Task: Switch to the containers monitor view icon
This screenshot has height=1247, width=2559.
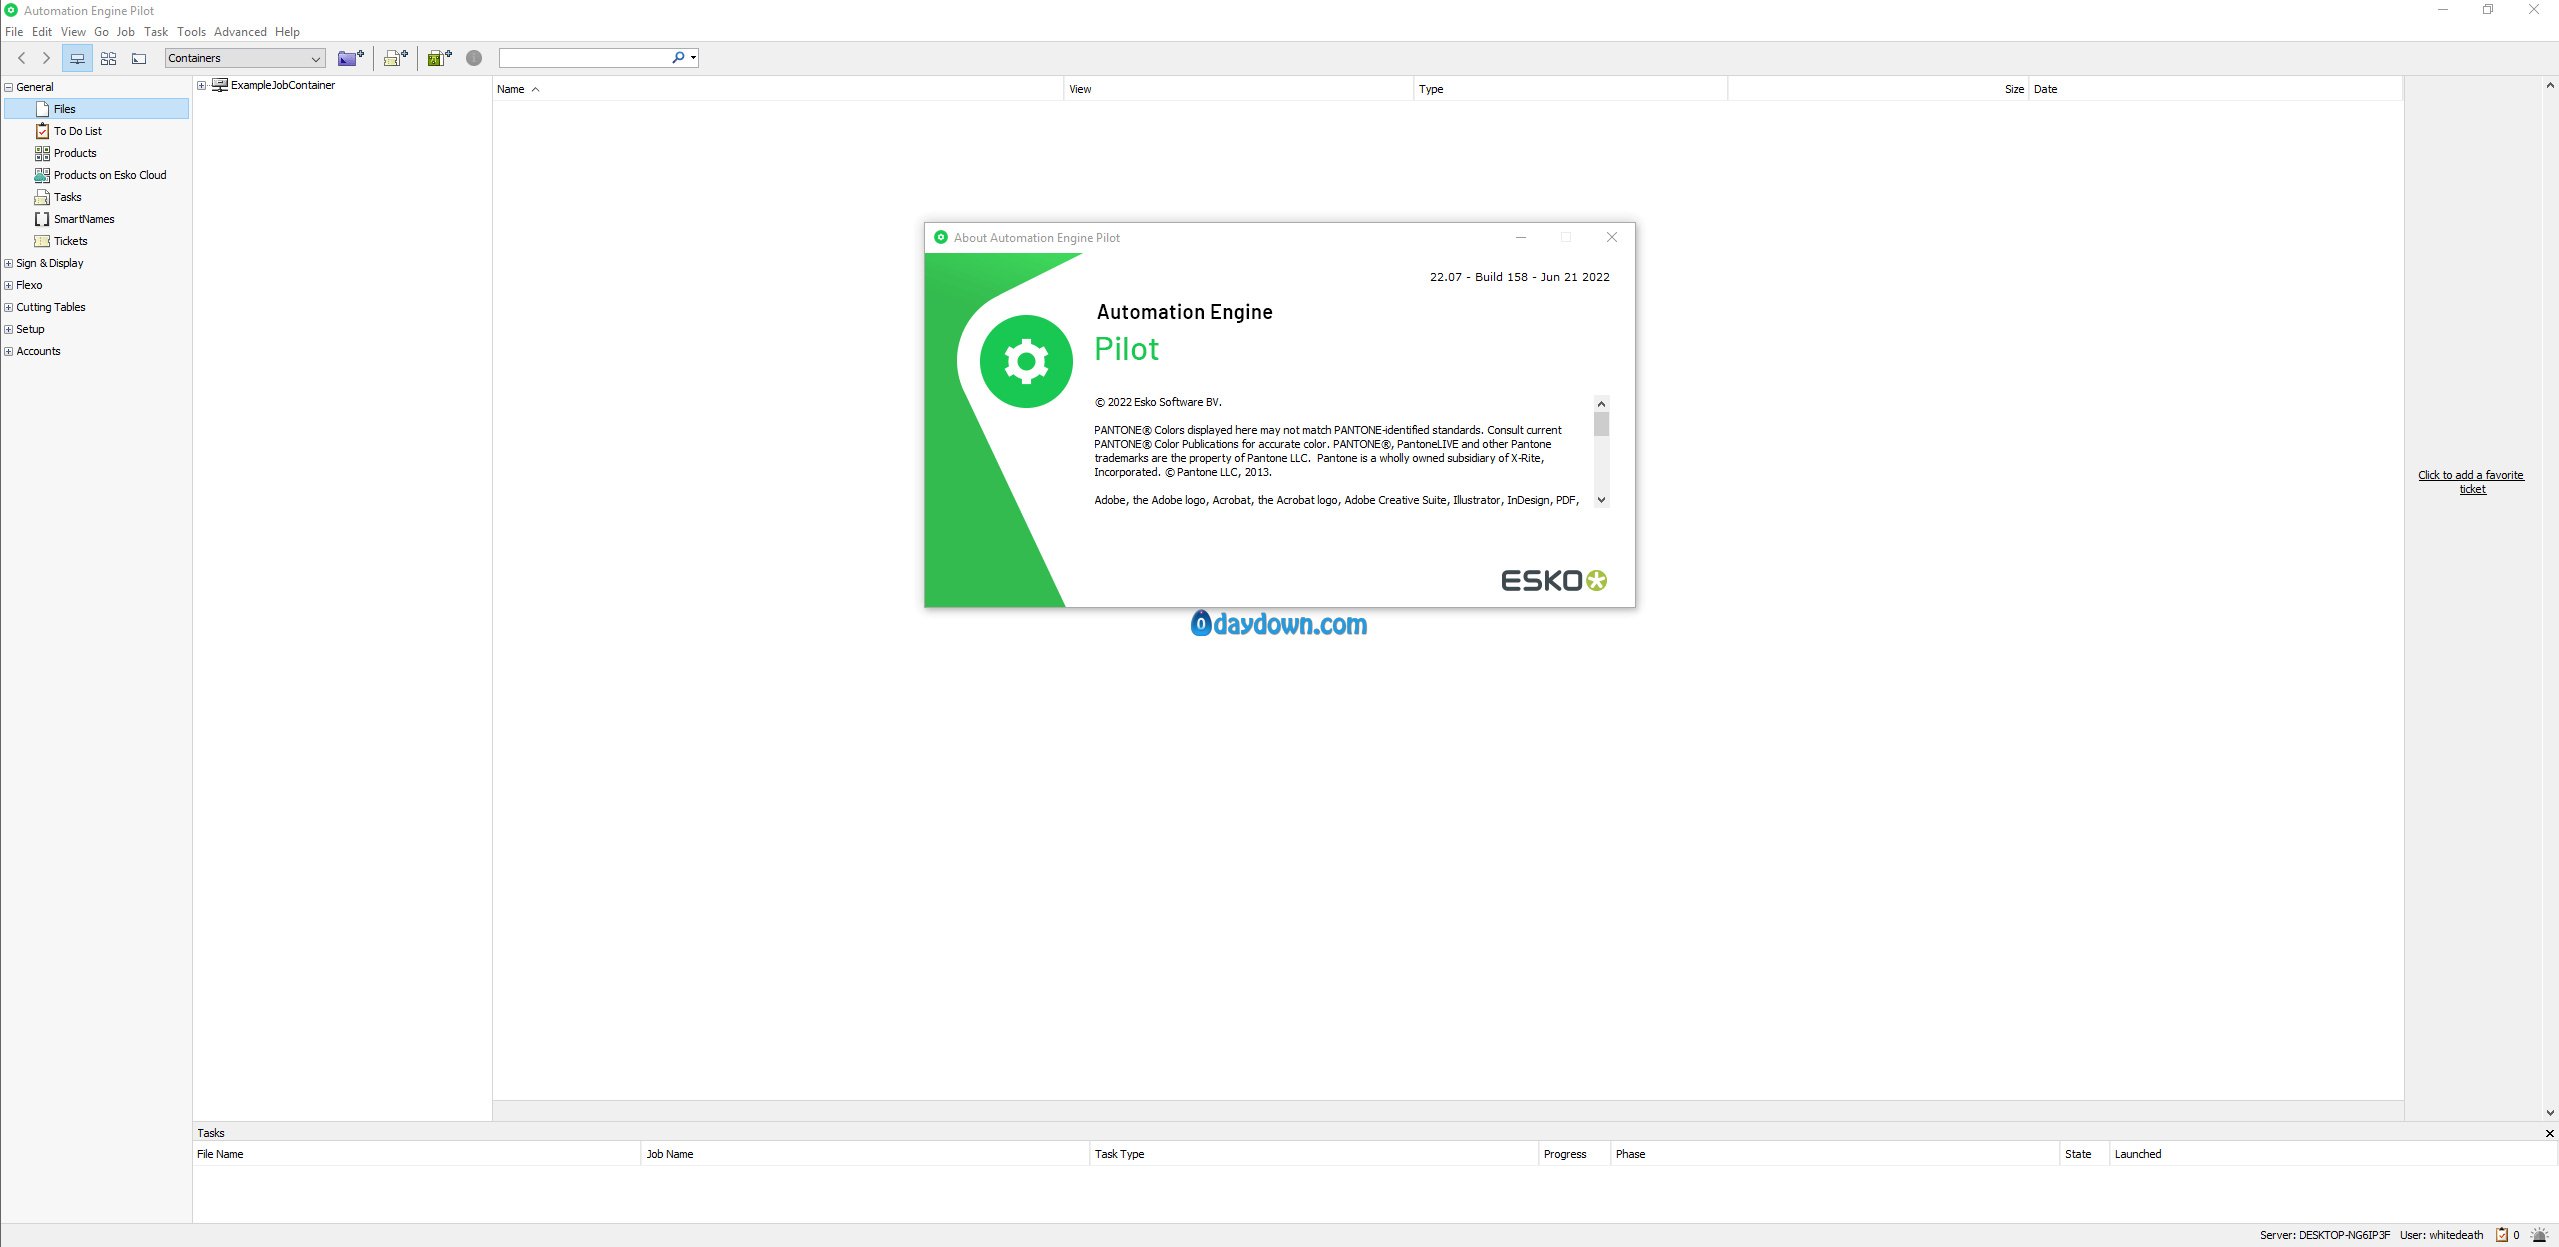Action: tap(77, 58)
